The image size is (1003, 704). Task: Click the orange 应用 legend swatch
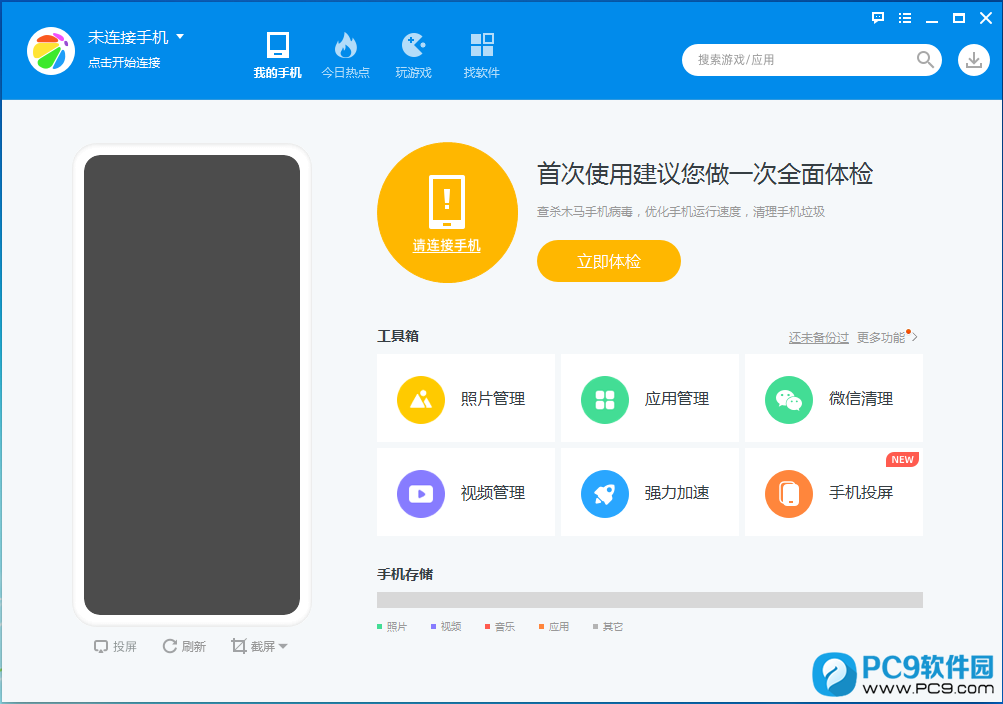pyautogui.click(x=541, y=627)
